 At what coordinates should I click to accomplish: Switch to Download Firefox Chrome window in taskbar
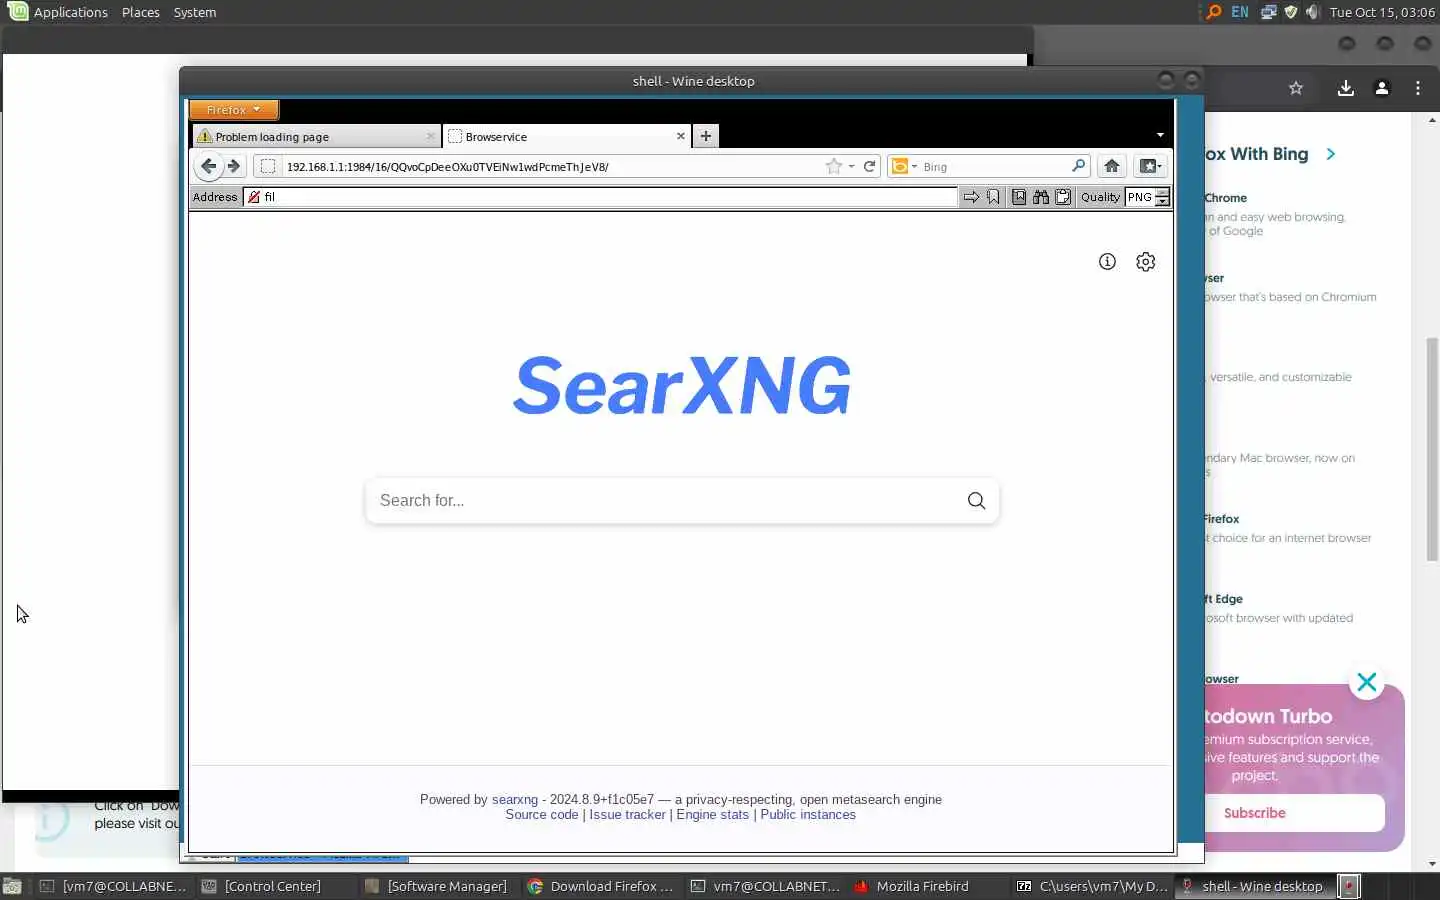coord(600,886)
